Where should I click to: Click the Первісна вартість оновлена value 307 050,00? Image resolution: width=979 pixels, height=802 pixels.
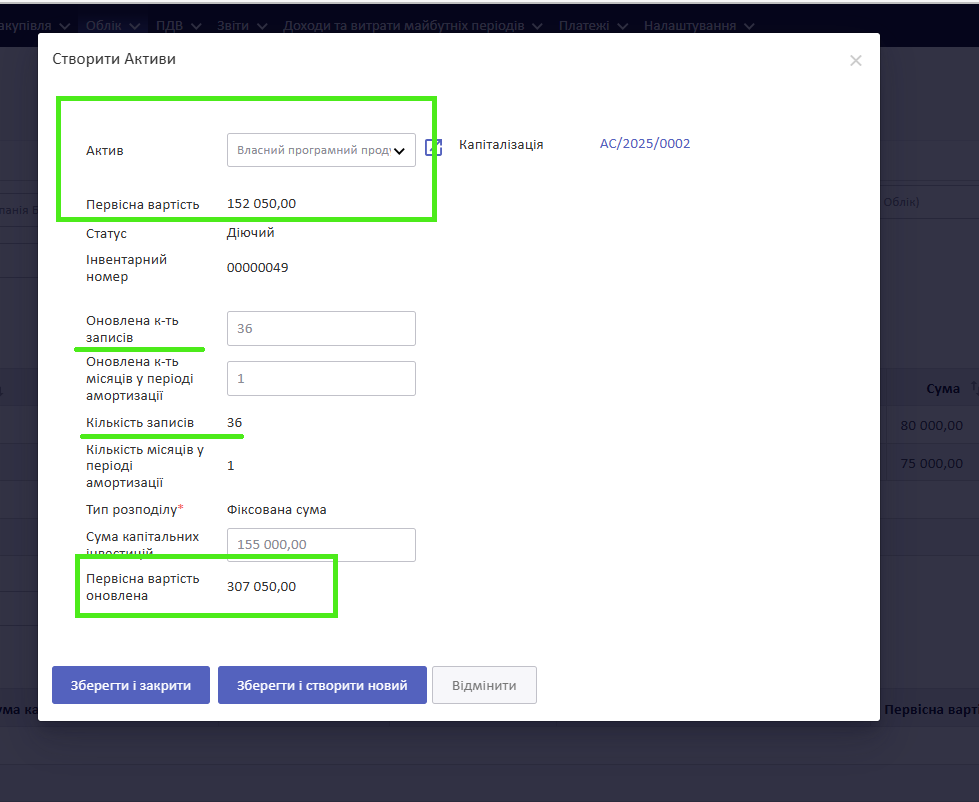click(x=262, y=587)
